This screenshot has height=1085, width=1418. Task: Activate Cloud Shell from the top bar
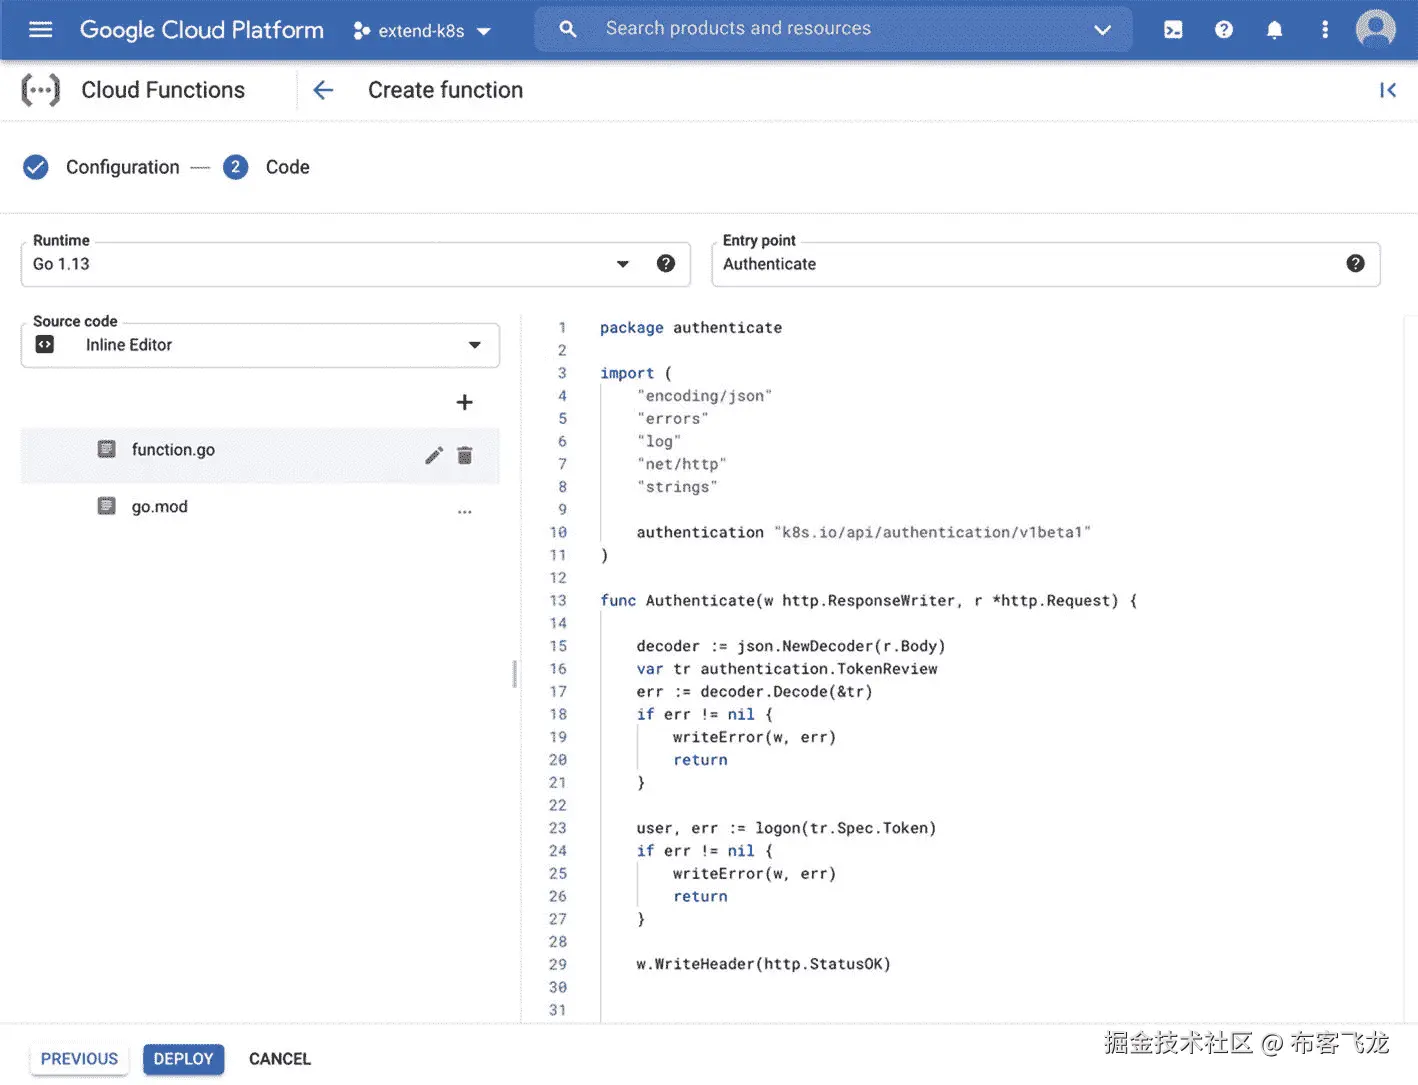[1173, 30]
